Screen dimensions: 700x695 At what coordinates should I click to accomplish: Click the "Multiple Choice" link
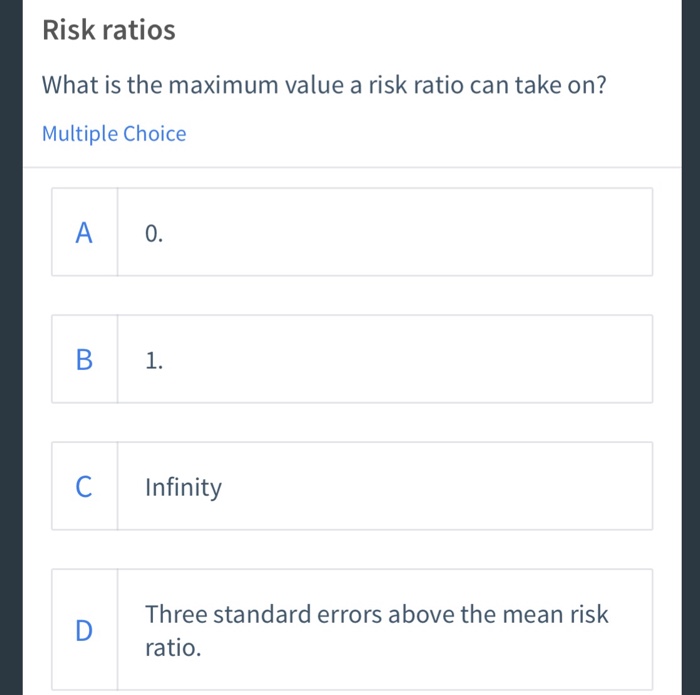tap(114, 134)
